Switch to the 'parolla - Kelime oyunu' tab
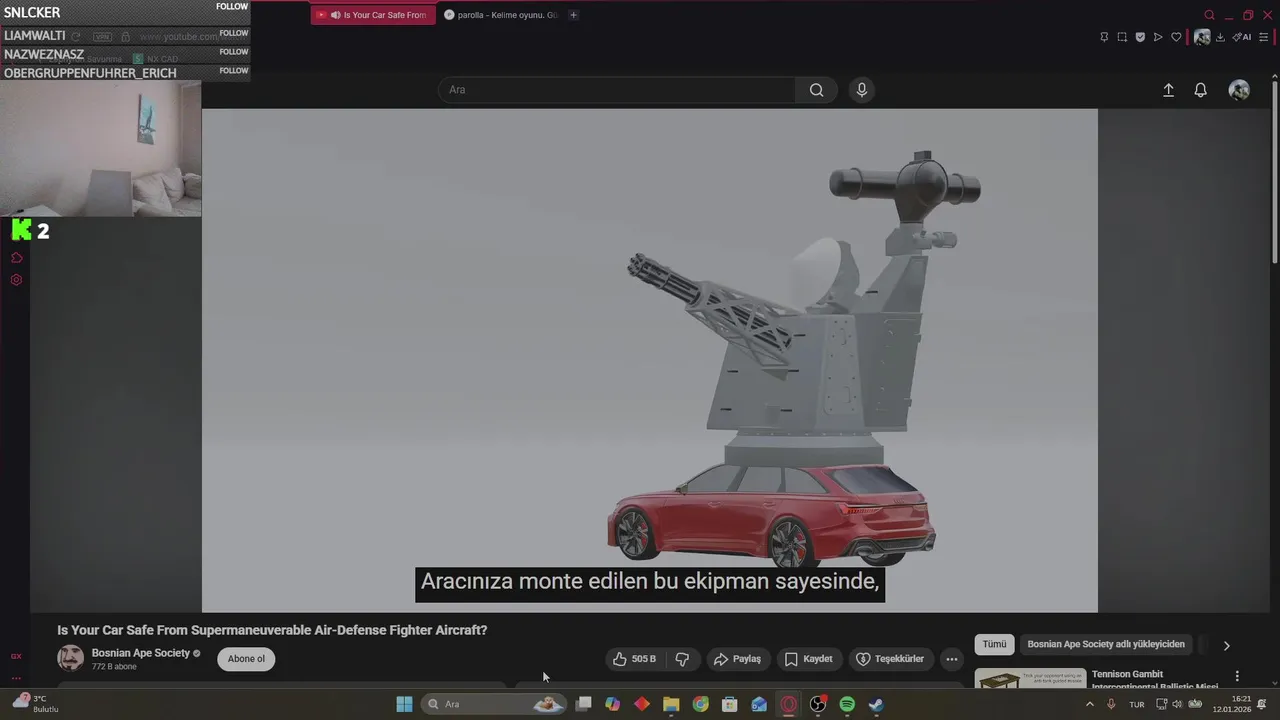 501,15
